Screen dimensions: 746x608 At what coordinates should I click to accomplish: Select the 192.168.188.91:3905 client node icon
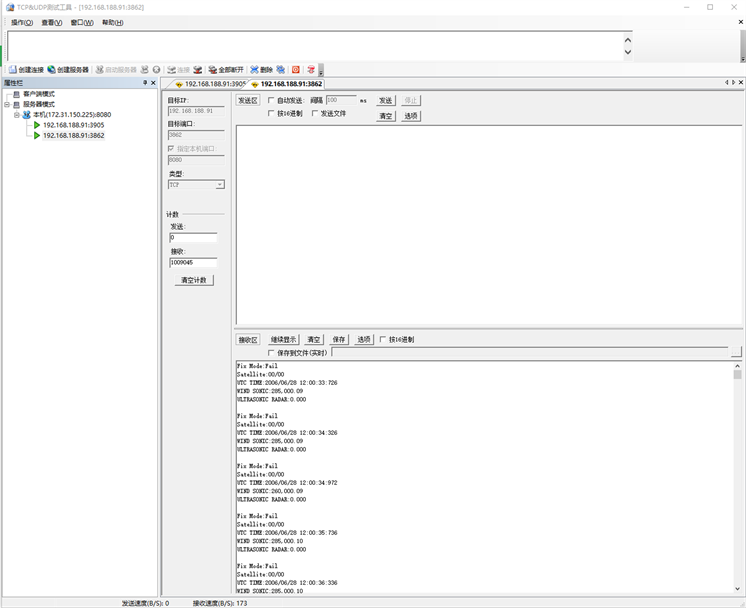(37, 125)
